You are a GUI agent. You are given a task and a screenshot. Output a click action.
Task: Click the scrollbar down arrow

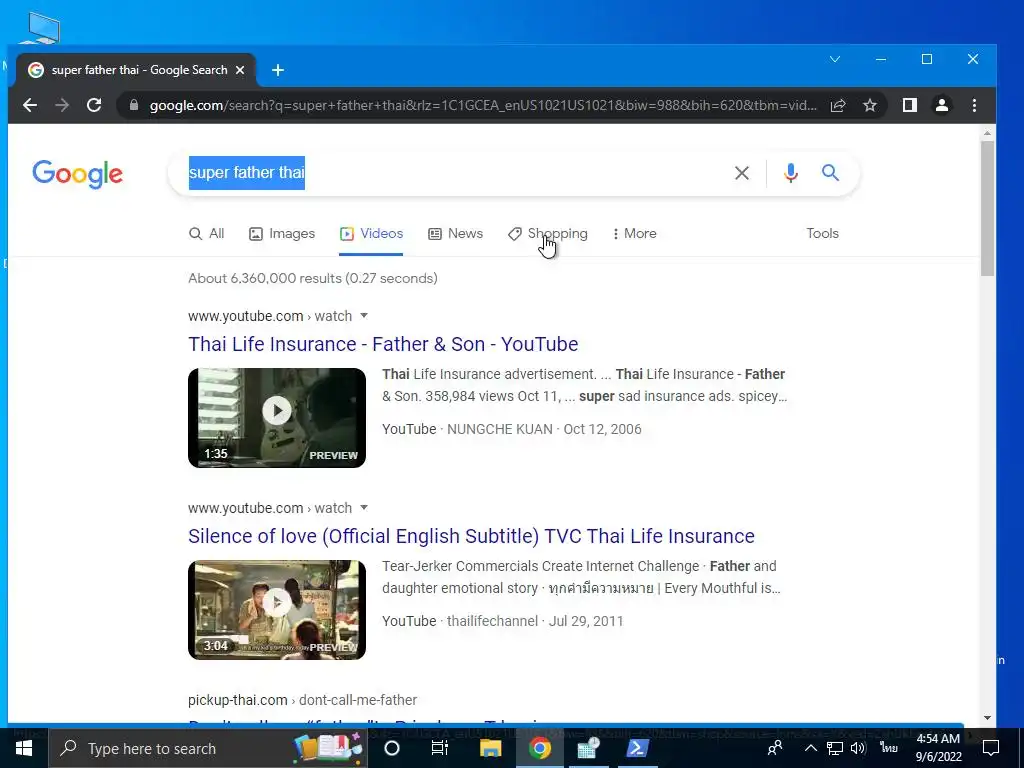[987, 718]
